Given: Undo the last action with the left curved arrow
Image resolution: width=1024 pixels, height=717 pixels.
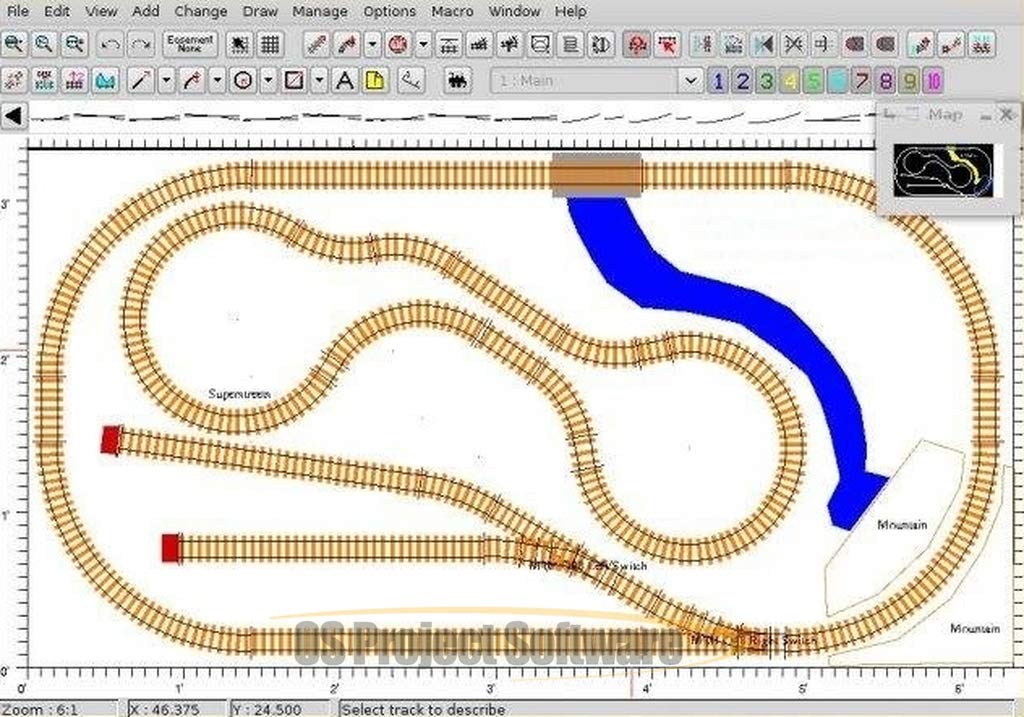Looking at the screenshot, I should tap(110, 44).
